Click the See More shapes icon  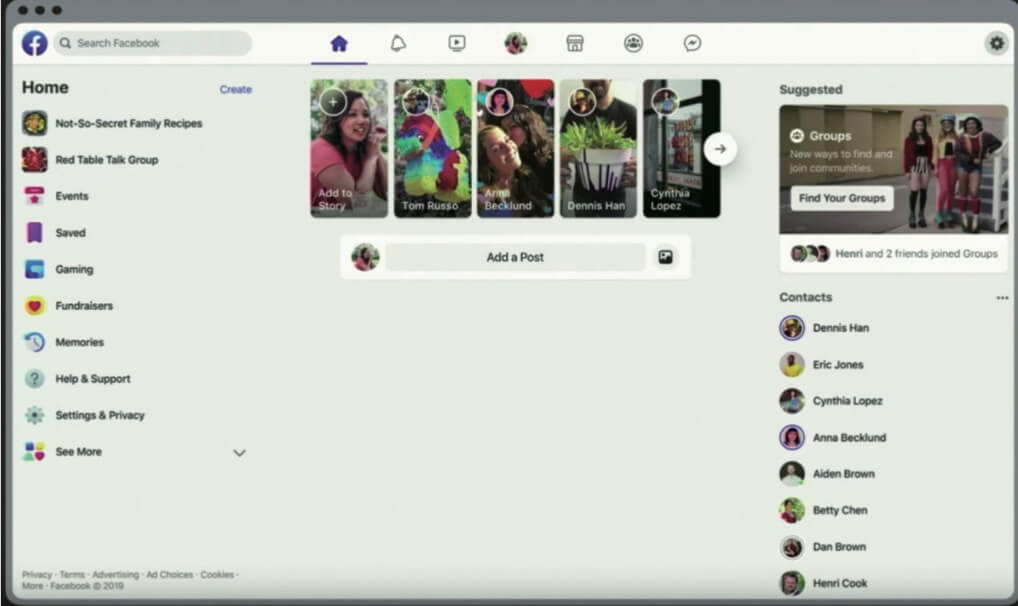click(x=34, y=451)
